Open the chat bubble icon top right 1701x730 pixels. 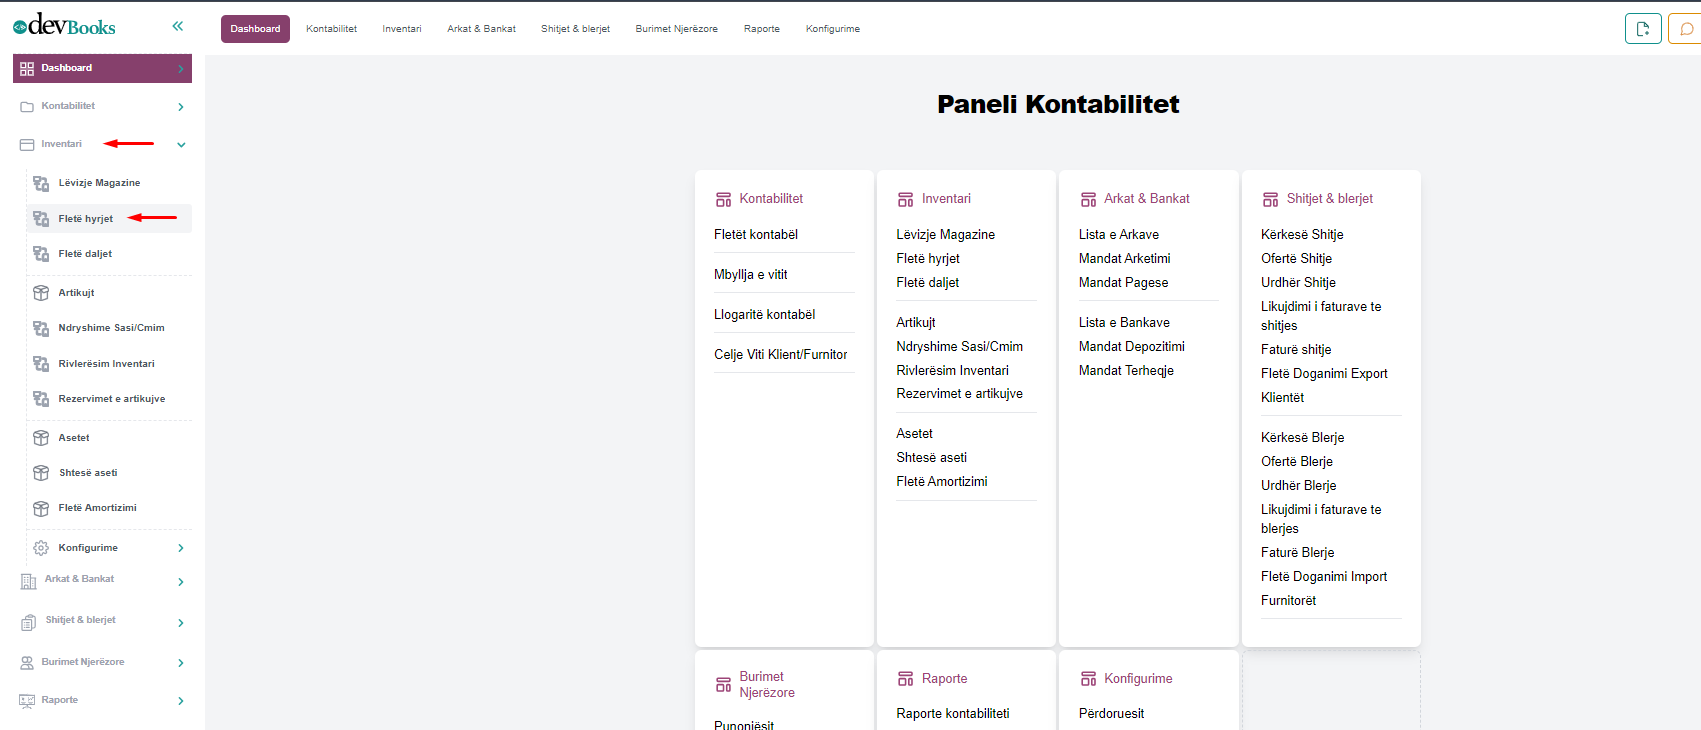click(x=1686, y=29)
